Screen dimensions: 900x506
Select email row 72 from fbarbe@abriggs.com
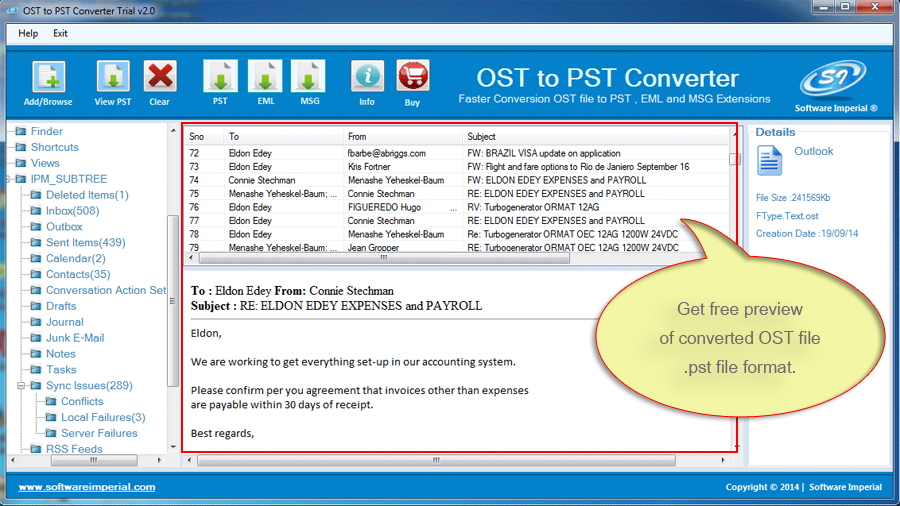click(457, 153)
